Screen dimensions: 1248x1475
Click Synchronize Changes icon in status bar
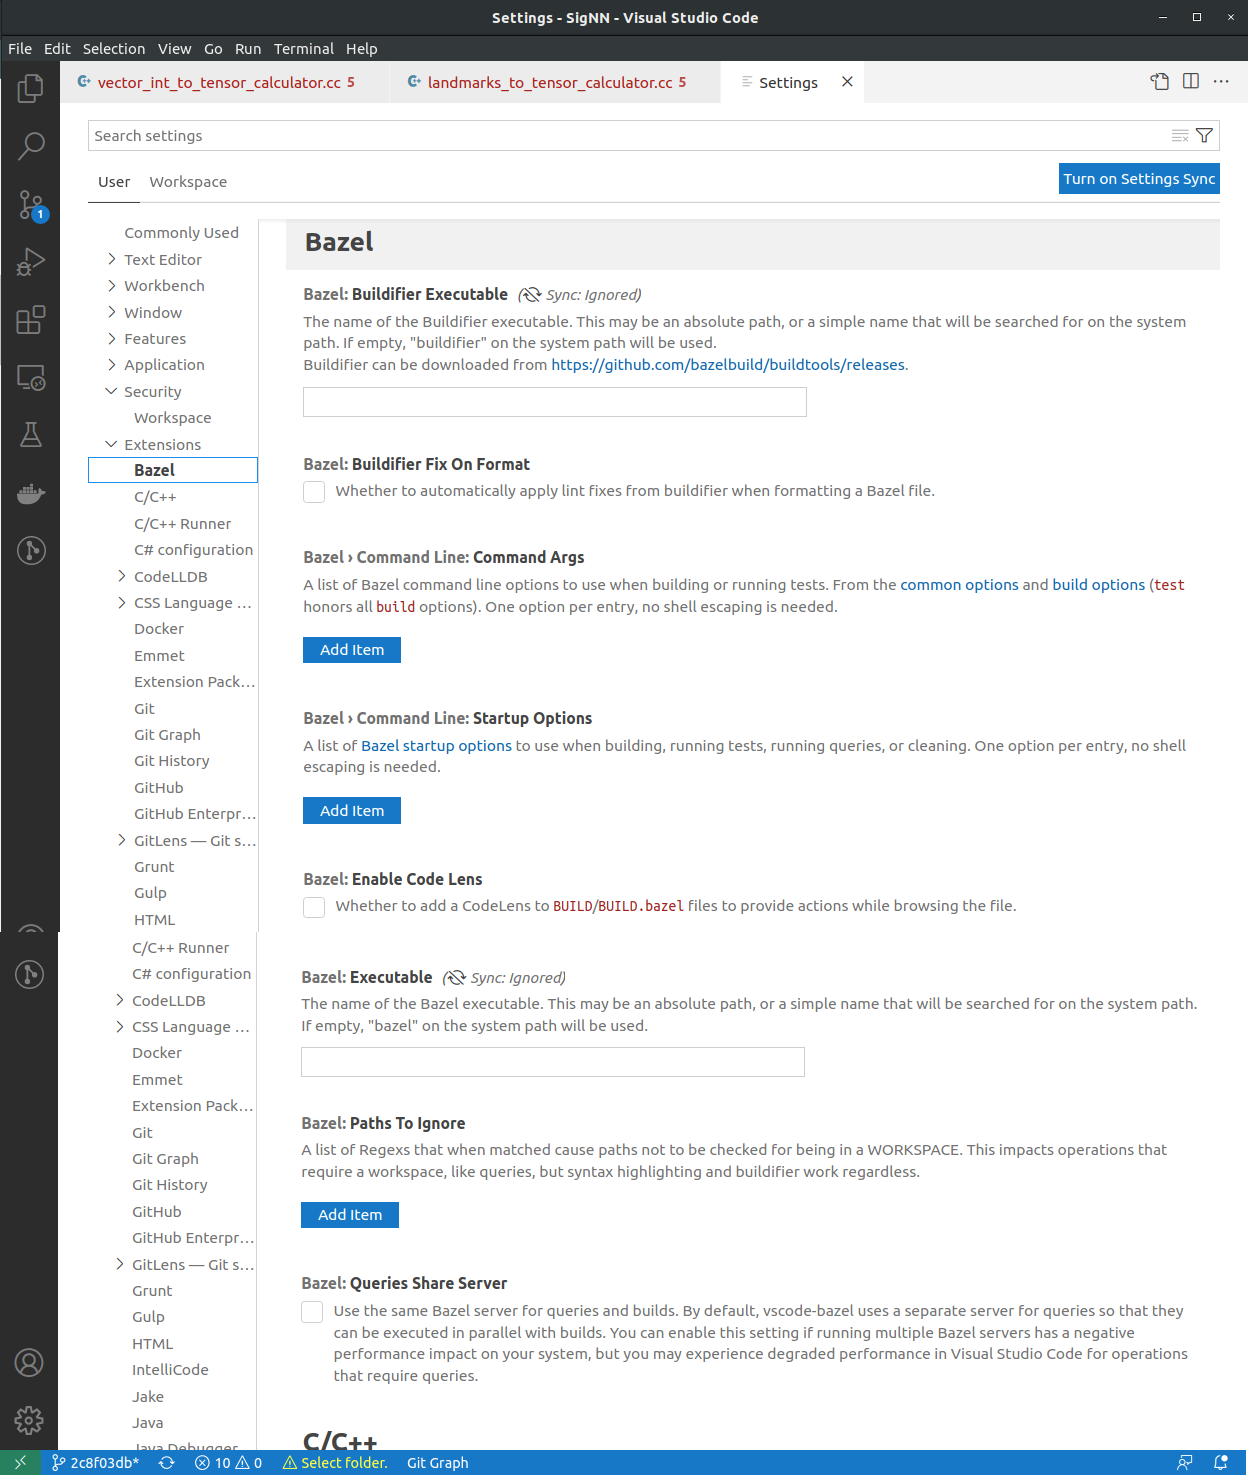(167, 1463)
